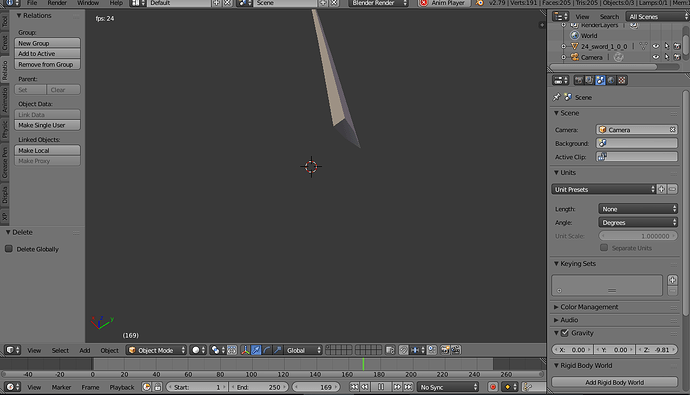Open the Object Mode dropdown
The width and height of the screenshot is (690, 395).
(157, 350)
